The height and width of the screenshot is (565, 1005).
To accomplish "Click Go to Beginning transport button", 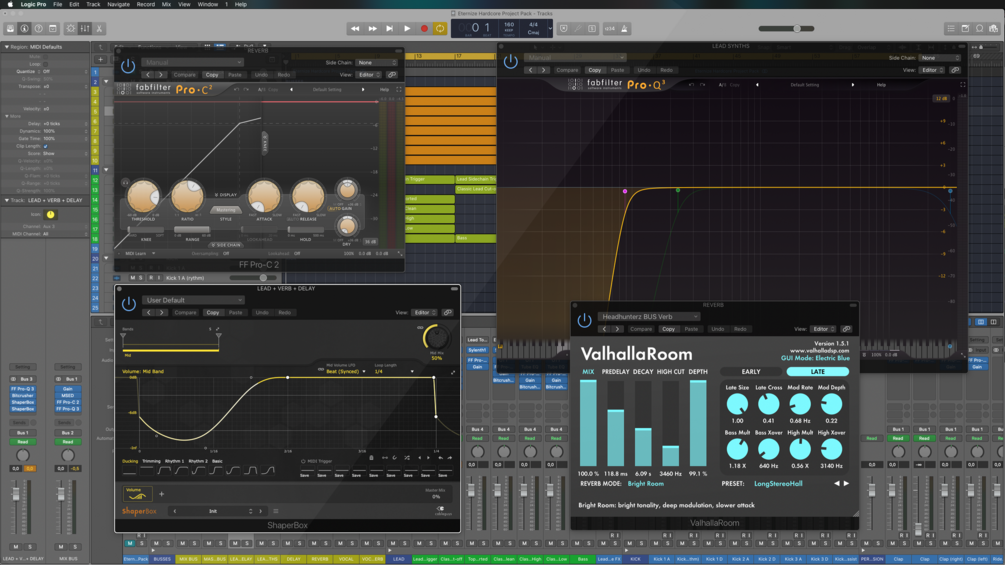I will (389, 28).
